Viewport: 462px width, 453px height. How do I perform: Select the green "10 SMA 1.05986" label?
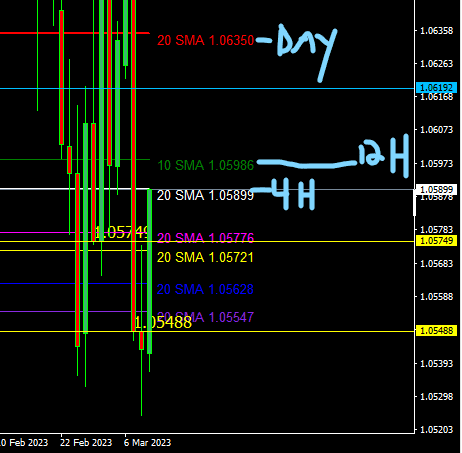(x=205, y=165)
